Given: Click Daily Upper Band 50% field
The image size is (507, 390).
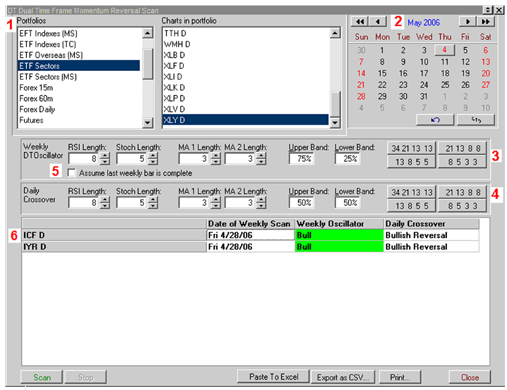Looking at the screenshot, I should click(302, 203).
